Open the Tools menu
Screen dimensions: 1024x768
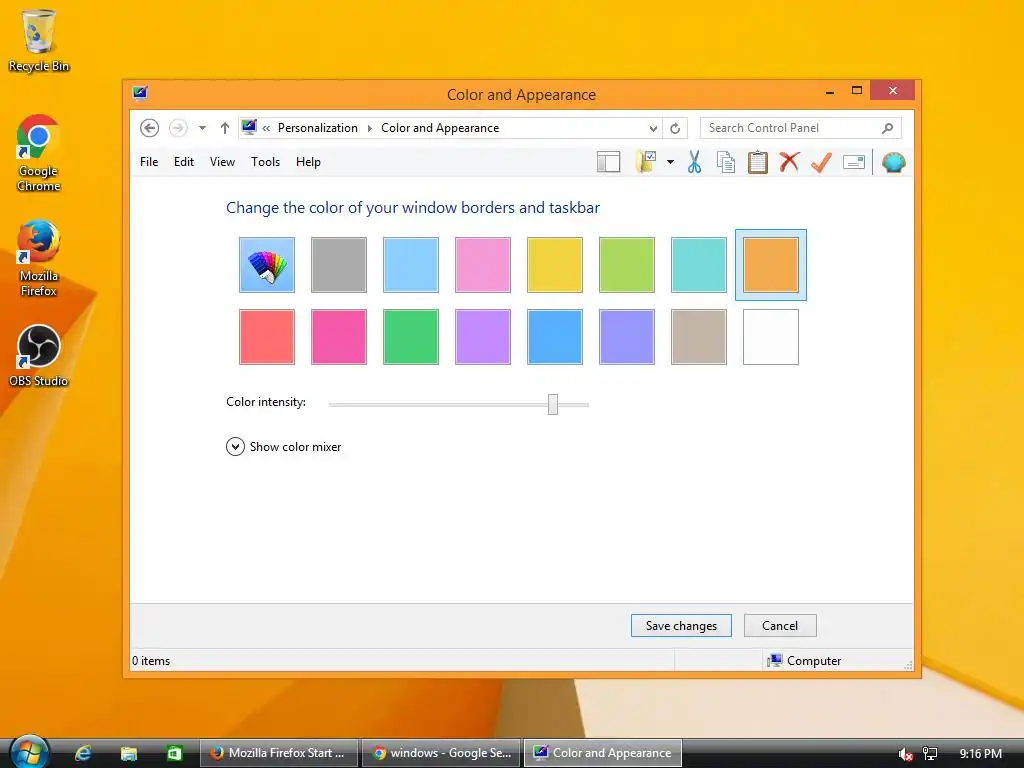(x=265, y=162)
